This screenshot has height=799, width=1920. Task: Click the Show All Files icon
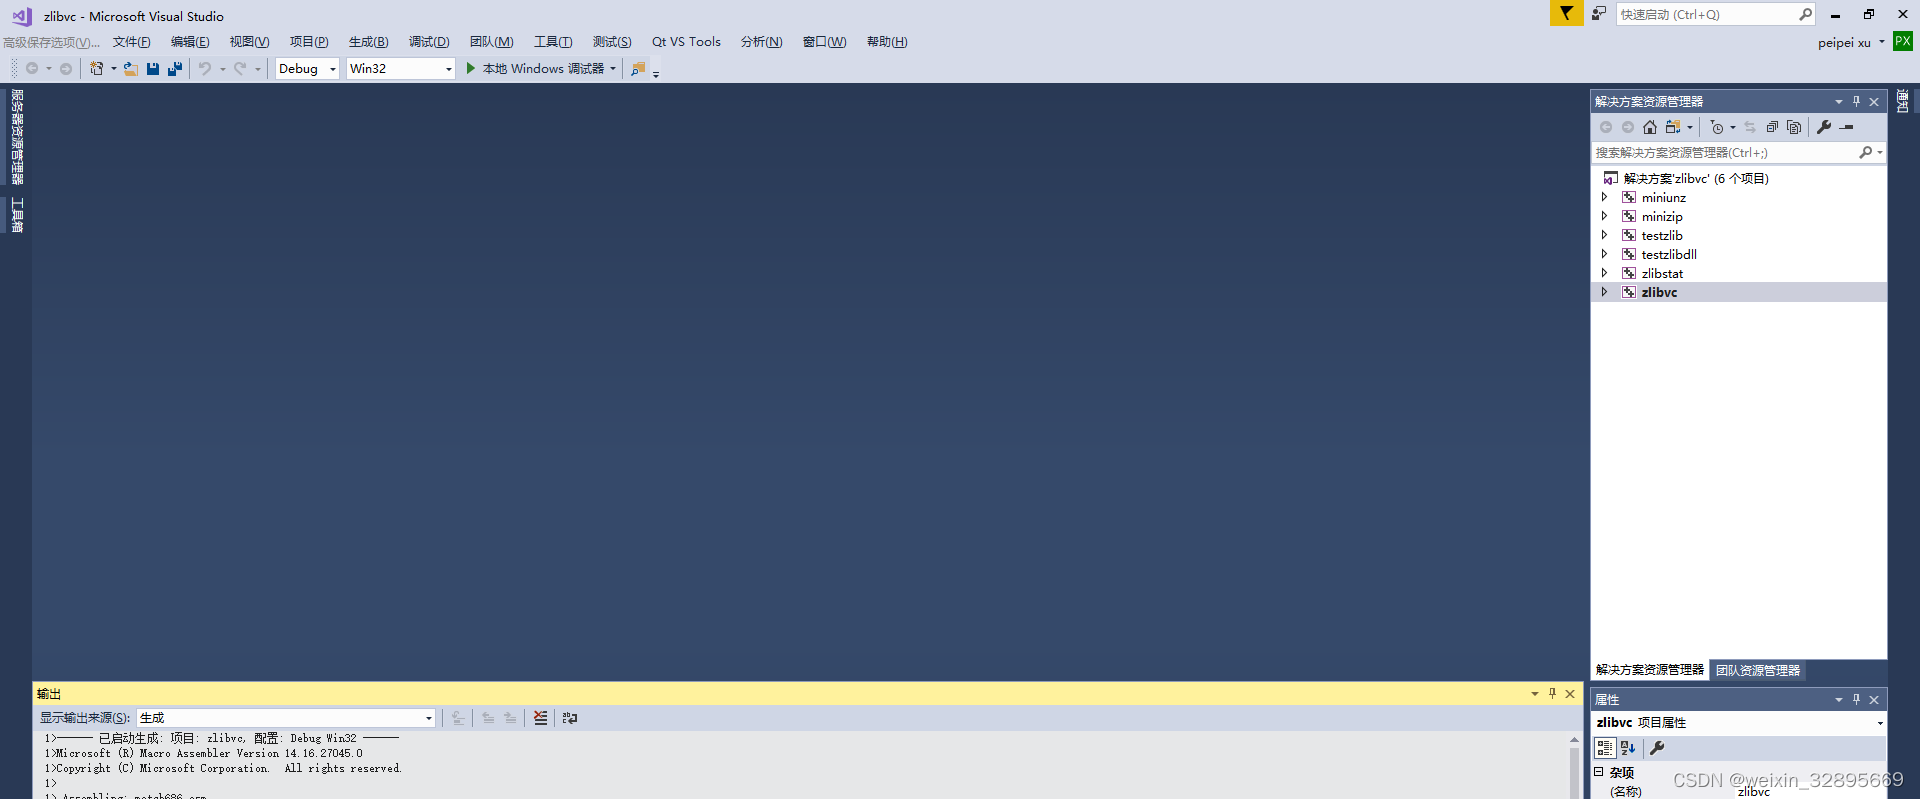1794,127
